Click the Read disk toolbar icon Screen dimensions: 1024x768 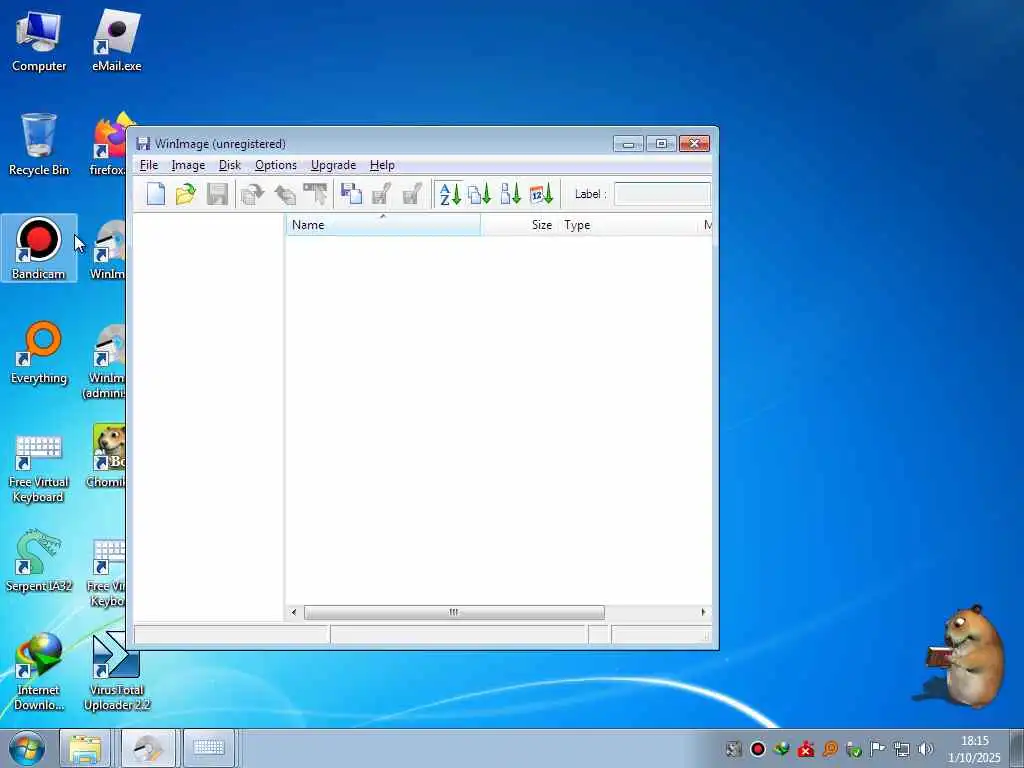click(252, 194)
